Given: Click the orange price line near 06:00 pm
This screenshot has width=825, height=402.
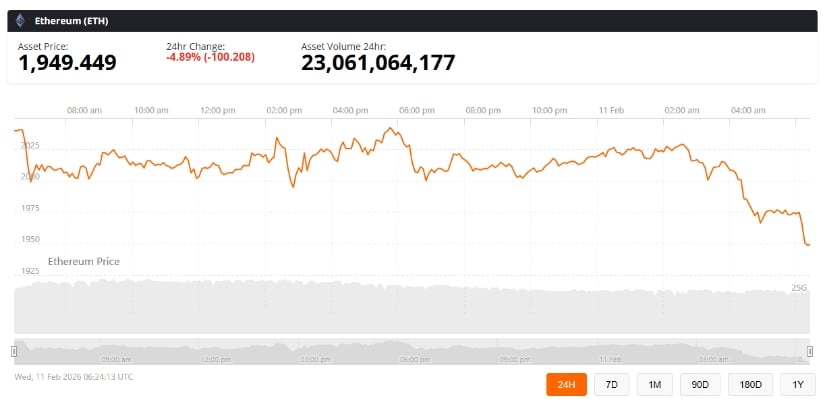Looking at the screenshot, I should coord(410,144).
